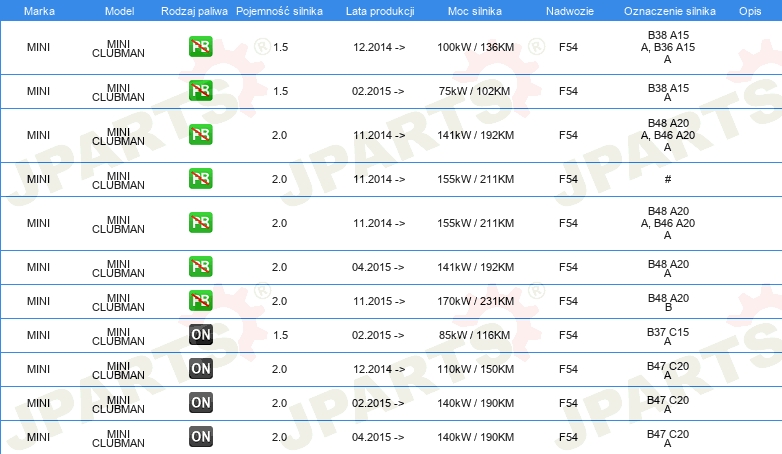Click 1.5 capacity in the 100kW / 136KM row
Image resolution: width=782 pixels, height=454 pixels.
[x=281, y=47]
